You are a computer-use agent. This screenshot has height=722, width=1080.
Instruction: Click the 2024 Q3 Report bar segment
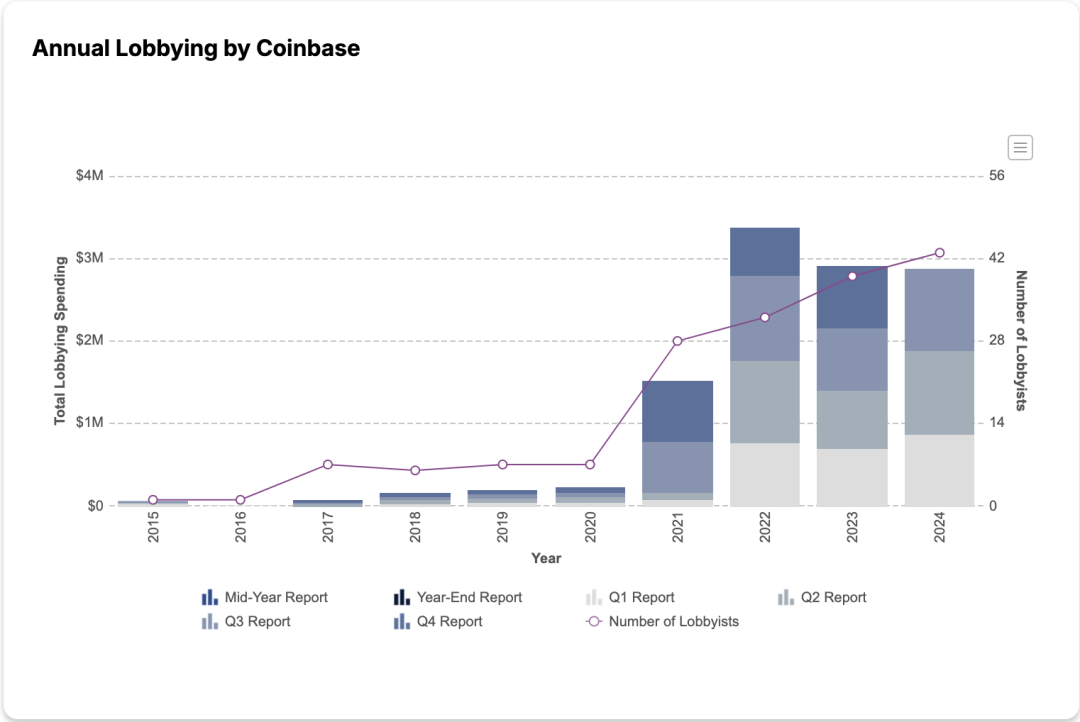(939, 310)
